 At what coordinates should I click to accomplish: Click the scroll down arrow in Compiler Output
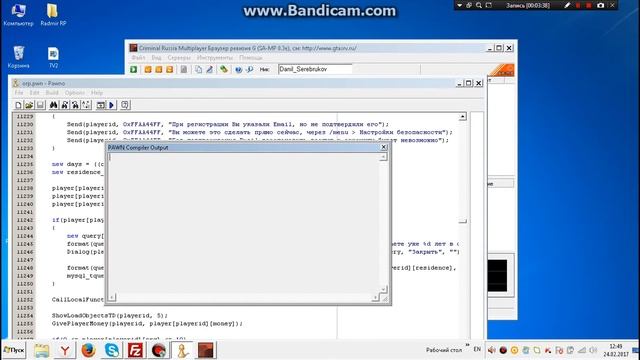(383, 289)
